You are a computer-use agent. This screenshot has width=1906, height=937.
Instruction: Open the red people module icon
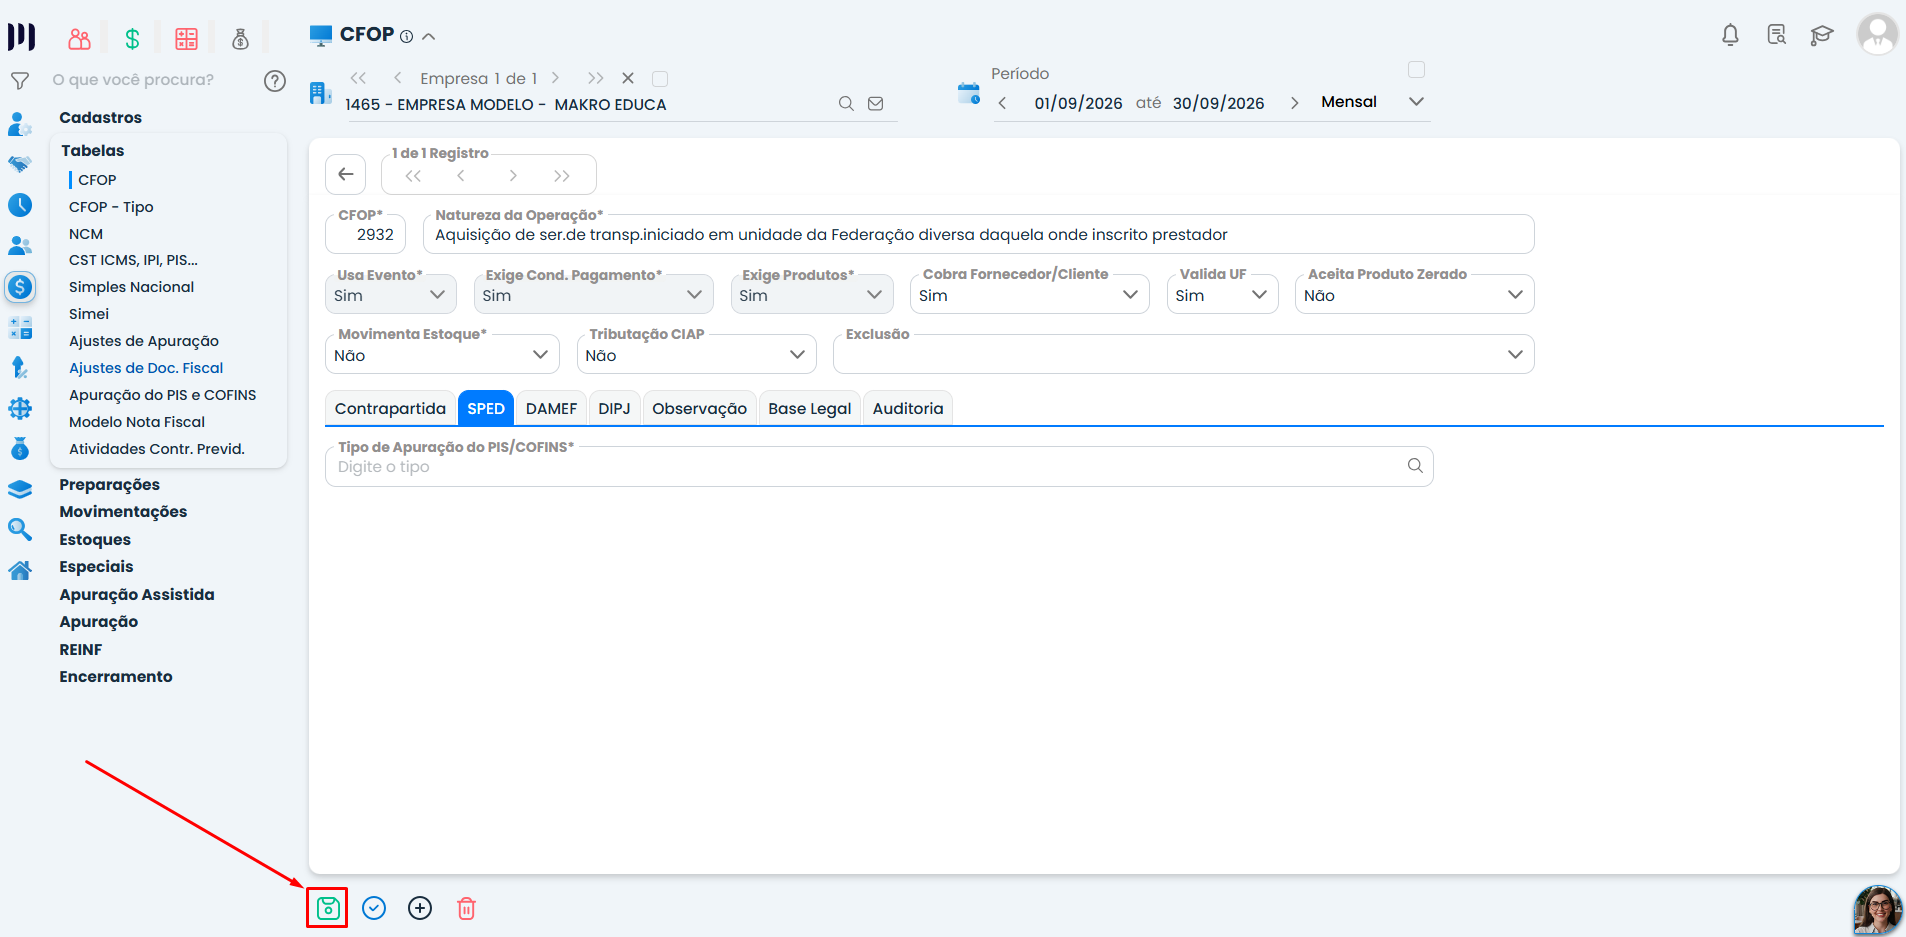(79, 39)
